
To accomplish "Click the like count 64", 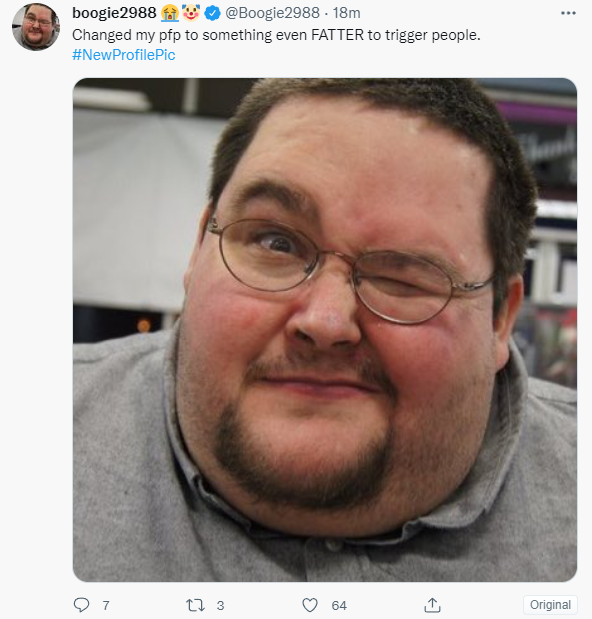I will point(339,606).
